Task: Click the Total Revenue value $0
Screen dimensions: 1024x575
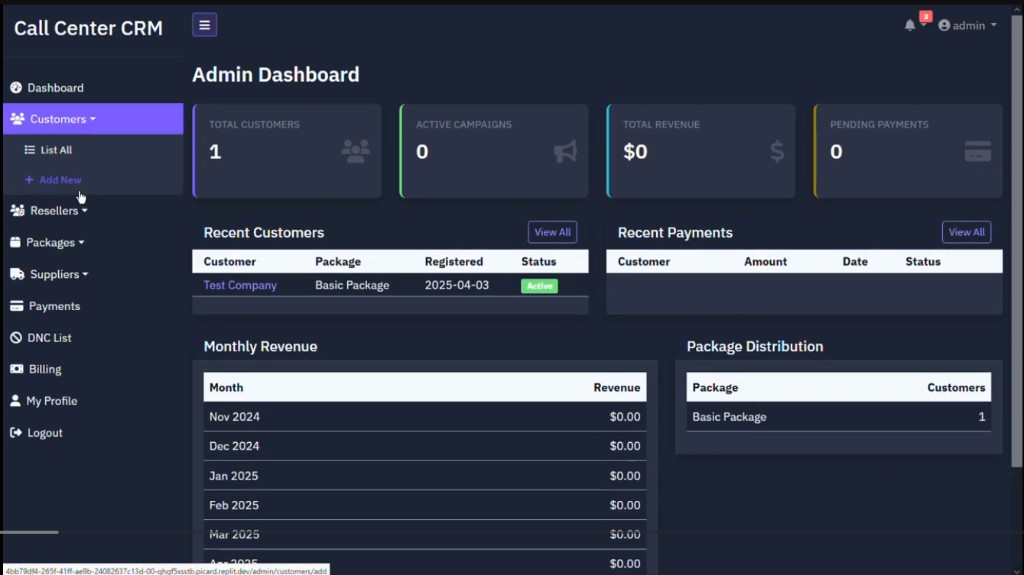Action: click(x=635, y=152)
